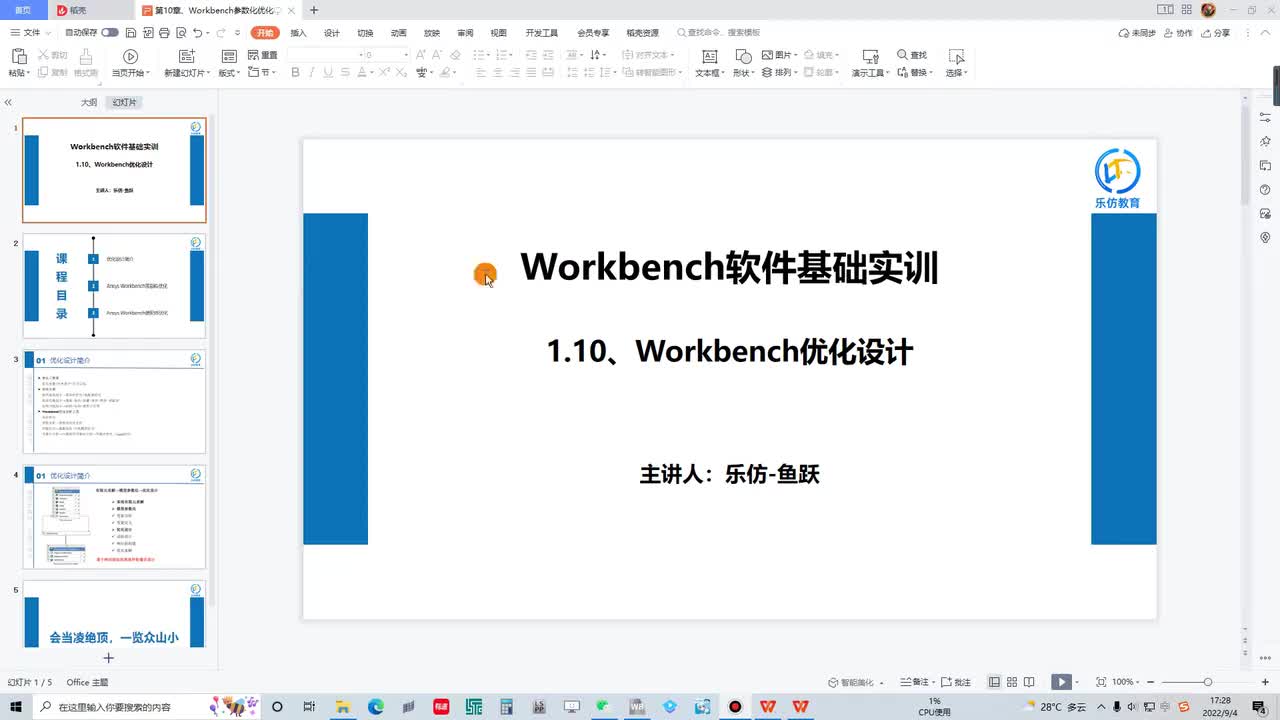Select slide 2 课程目录 thumbnail
This screenshot has width=1280, height=720.
[114, 286]
